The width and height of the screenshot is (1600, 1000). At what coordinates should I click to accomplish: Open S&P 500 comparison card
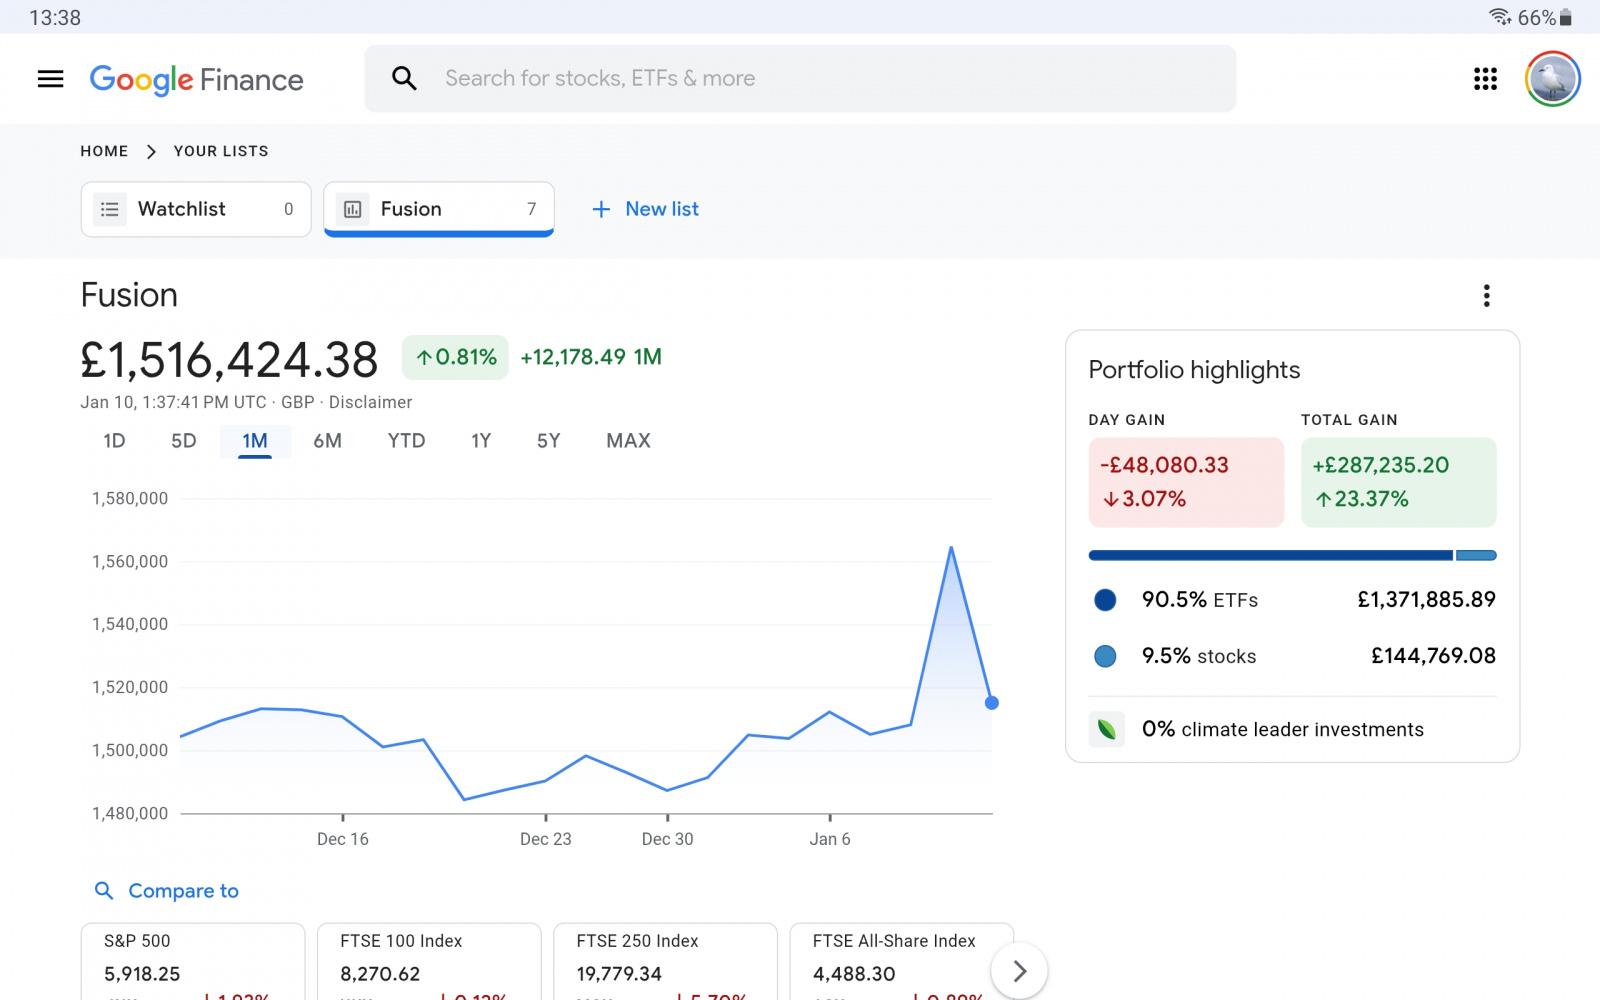pos(193,961)
